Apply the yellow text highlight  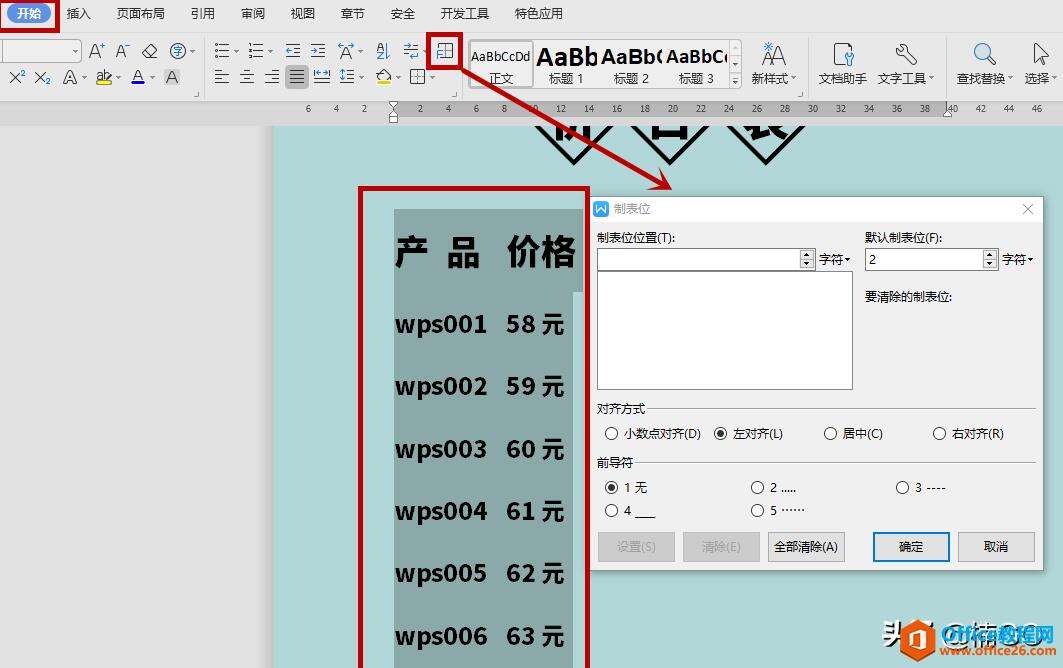tap(104, 77)
